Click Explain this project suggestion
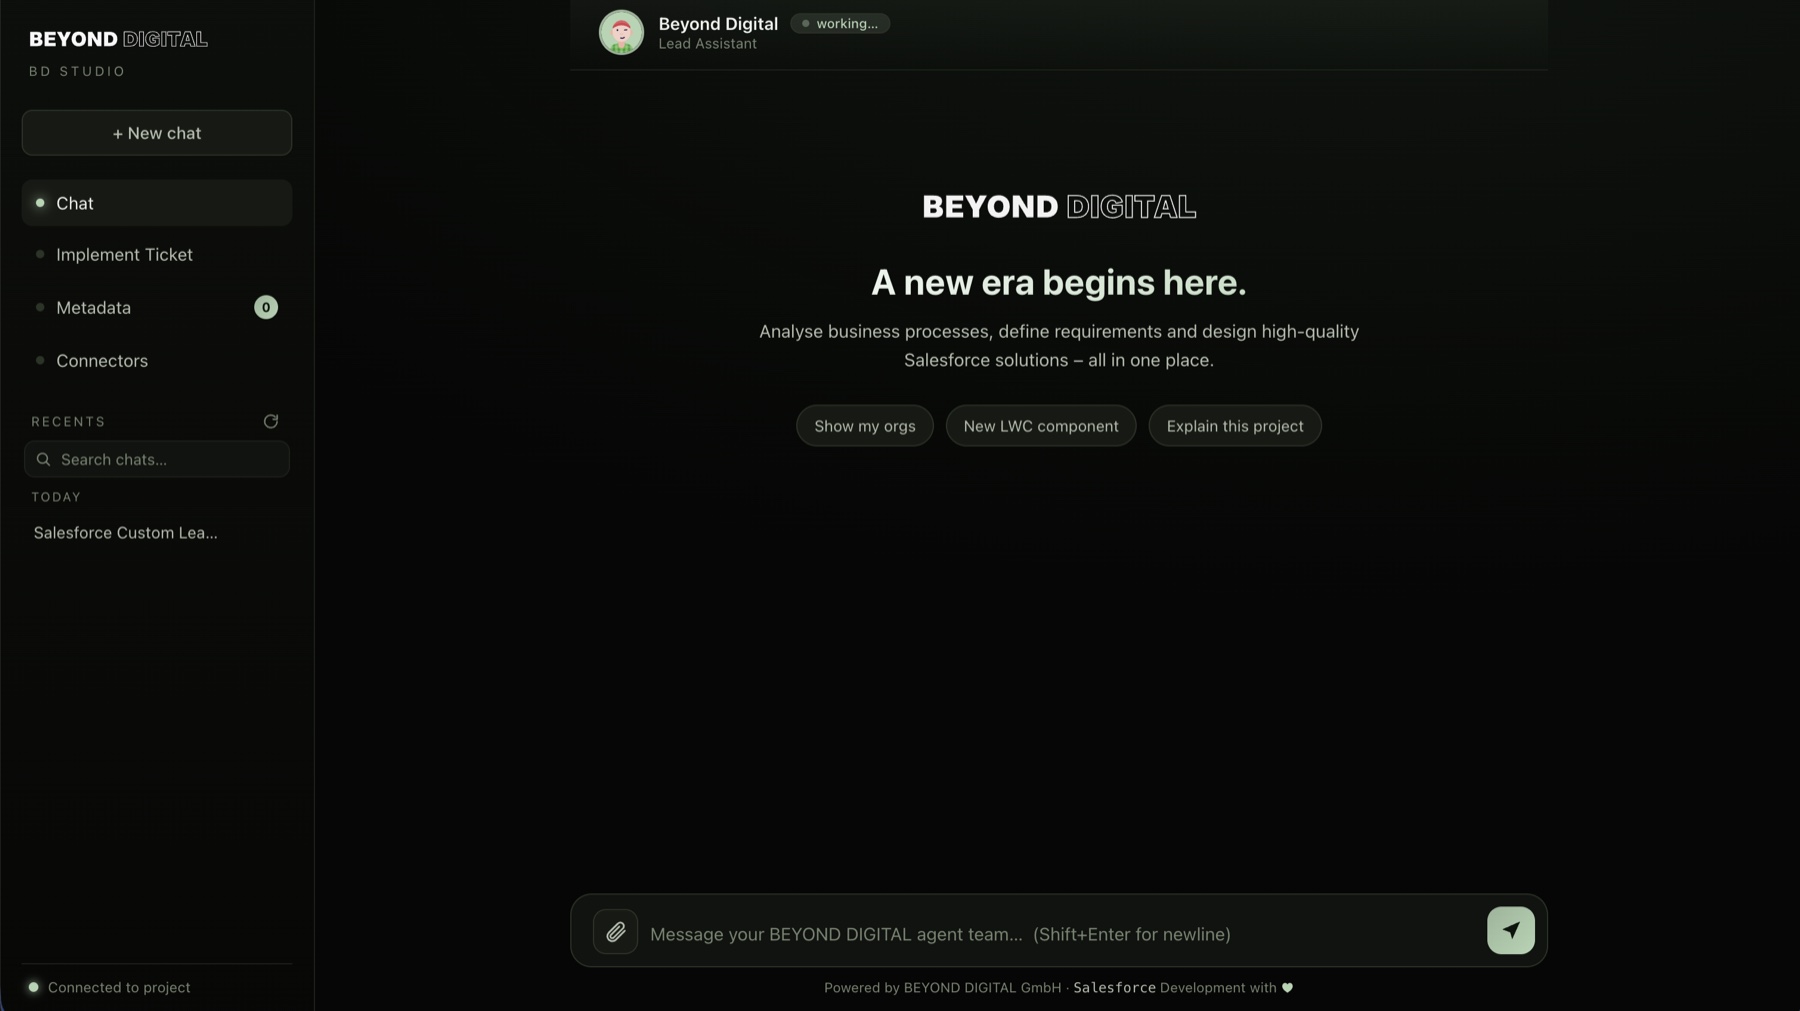 pos(1235,426)
